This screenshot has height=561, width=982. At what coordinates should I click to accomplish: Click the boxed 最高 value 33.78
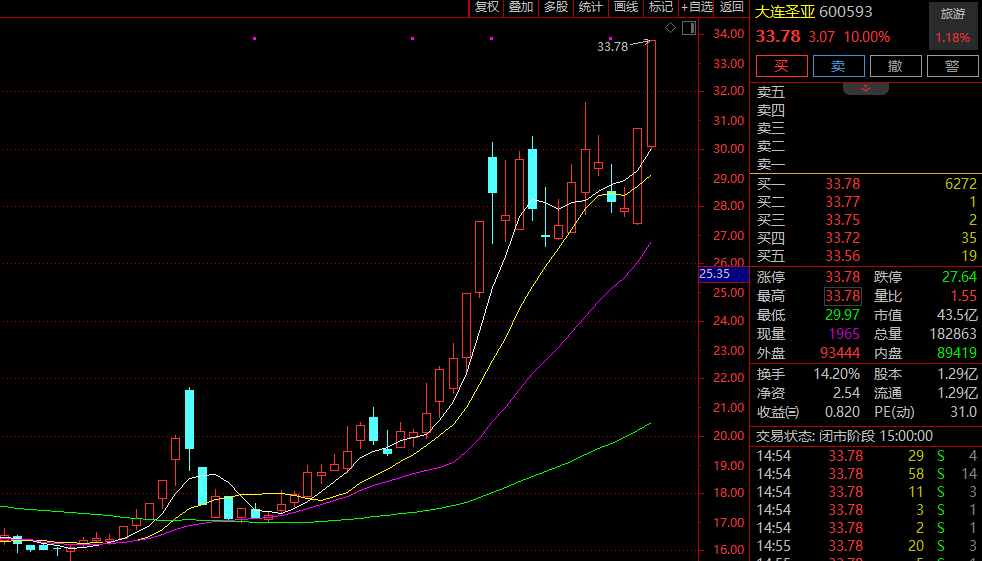point(842,296)
